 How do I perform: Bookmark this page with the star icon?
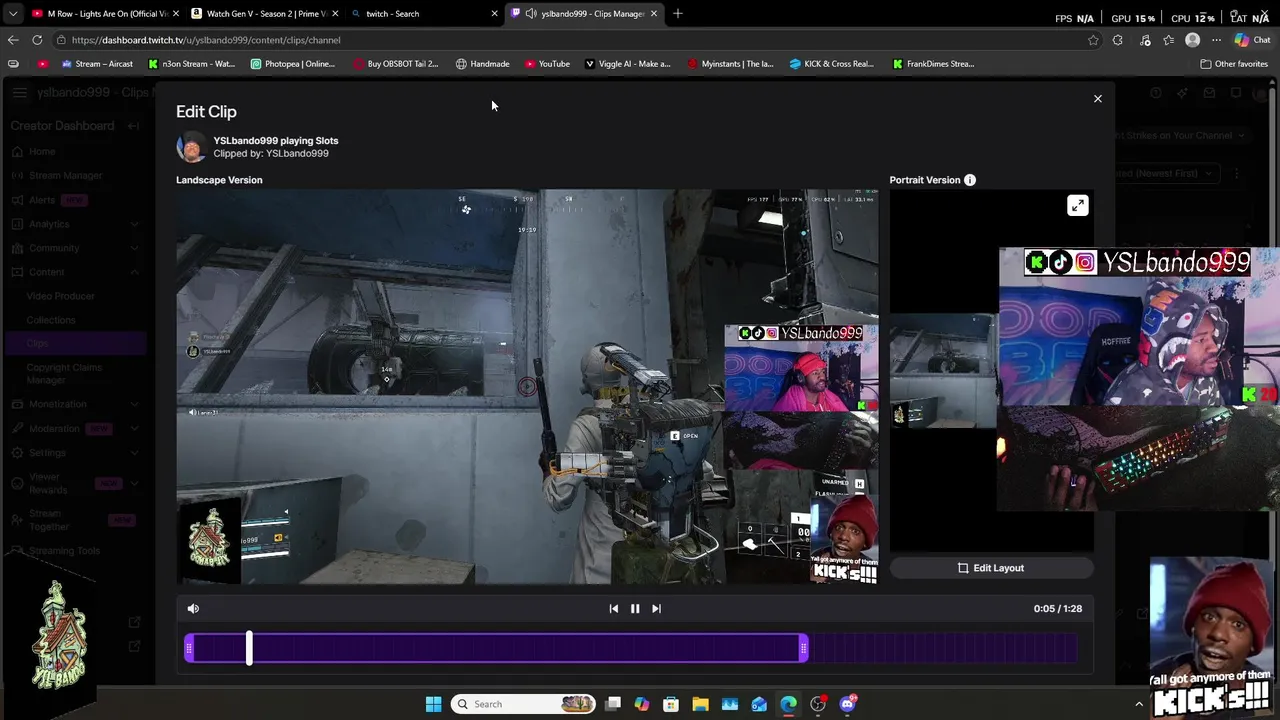[1093, 40]
